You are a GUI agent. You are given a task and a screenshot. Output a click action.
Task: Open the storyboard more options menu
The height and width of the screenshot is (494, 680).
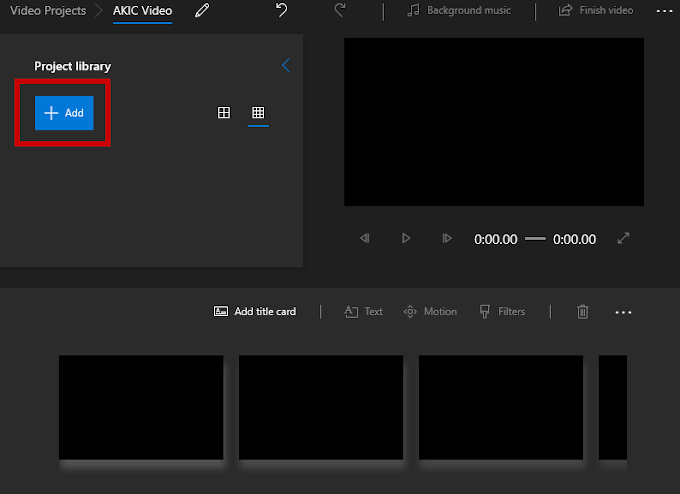(623, 312)
